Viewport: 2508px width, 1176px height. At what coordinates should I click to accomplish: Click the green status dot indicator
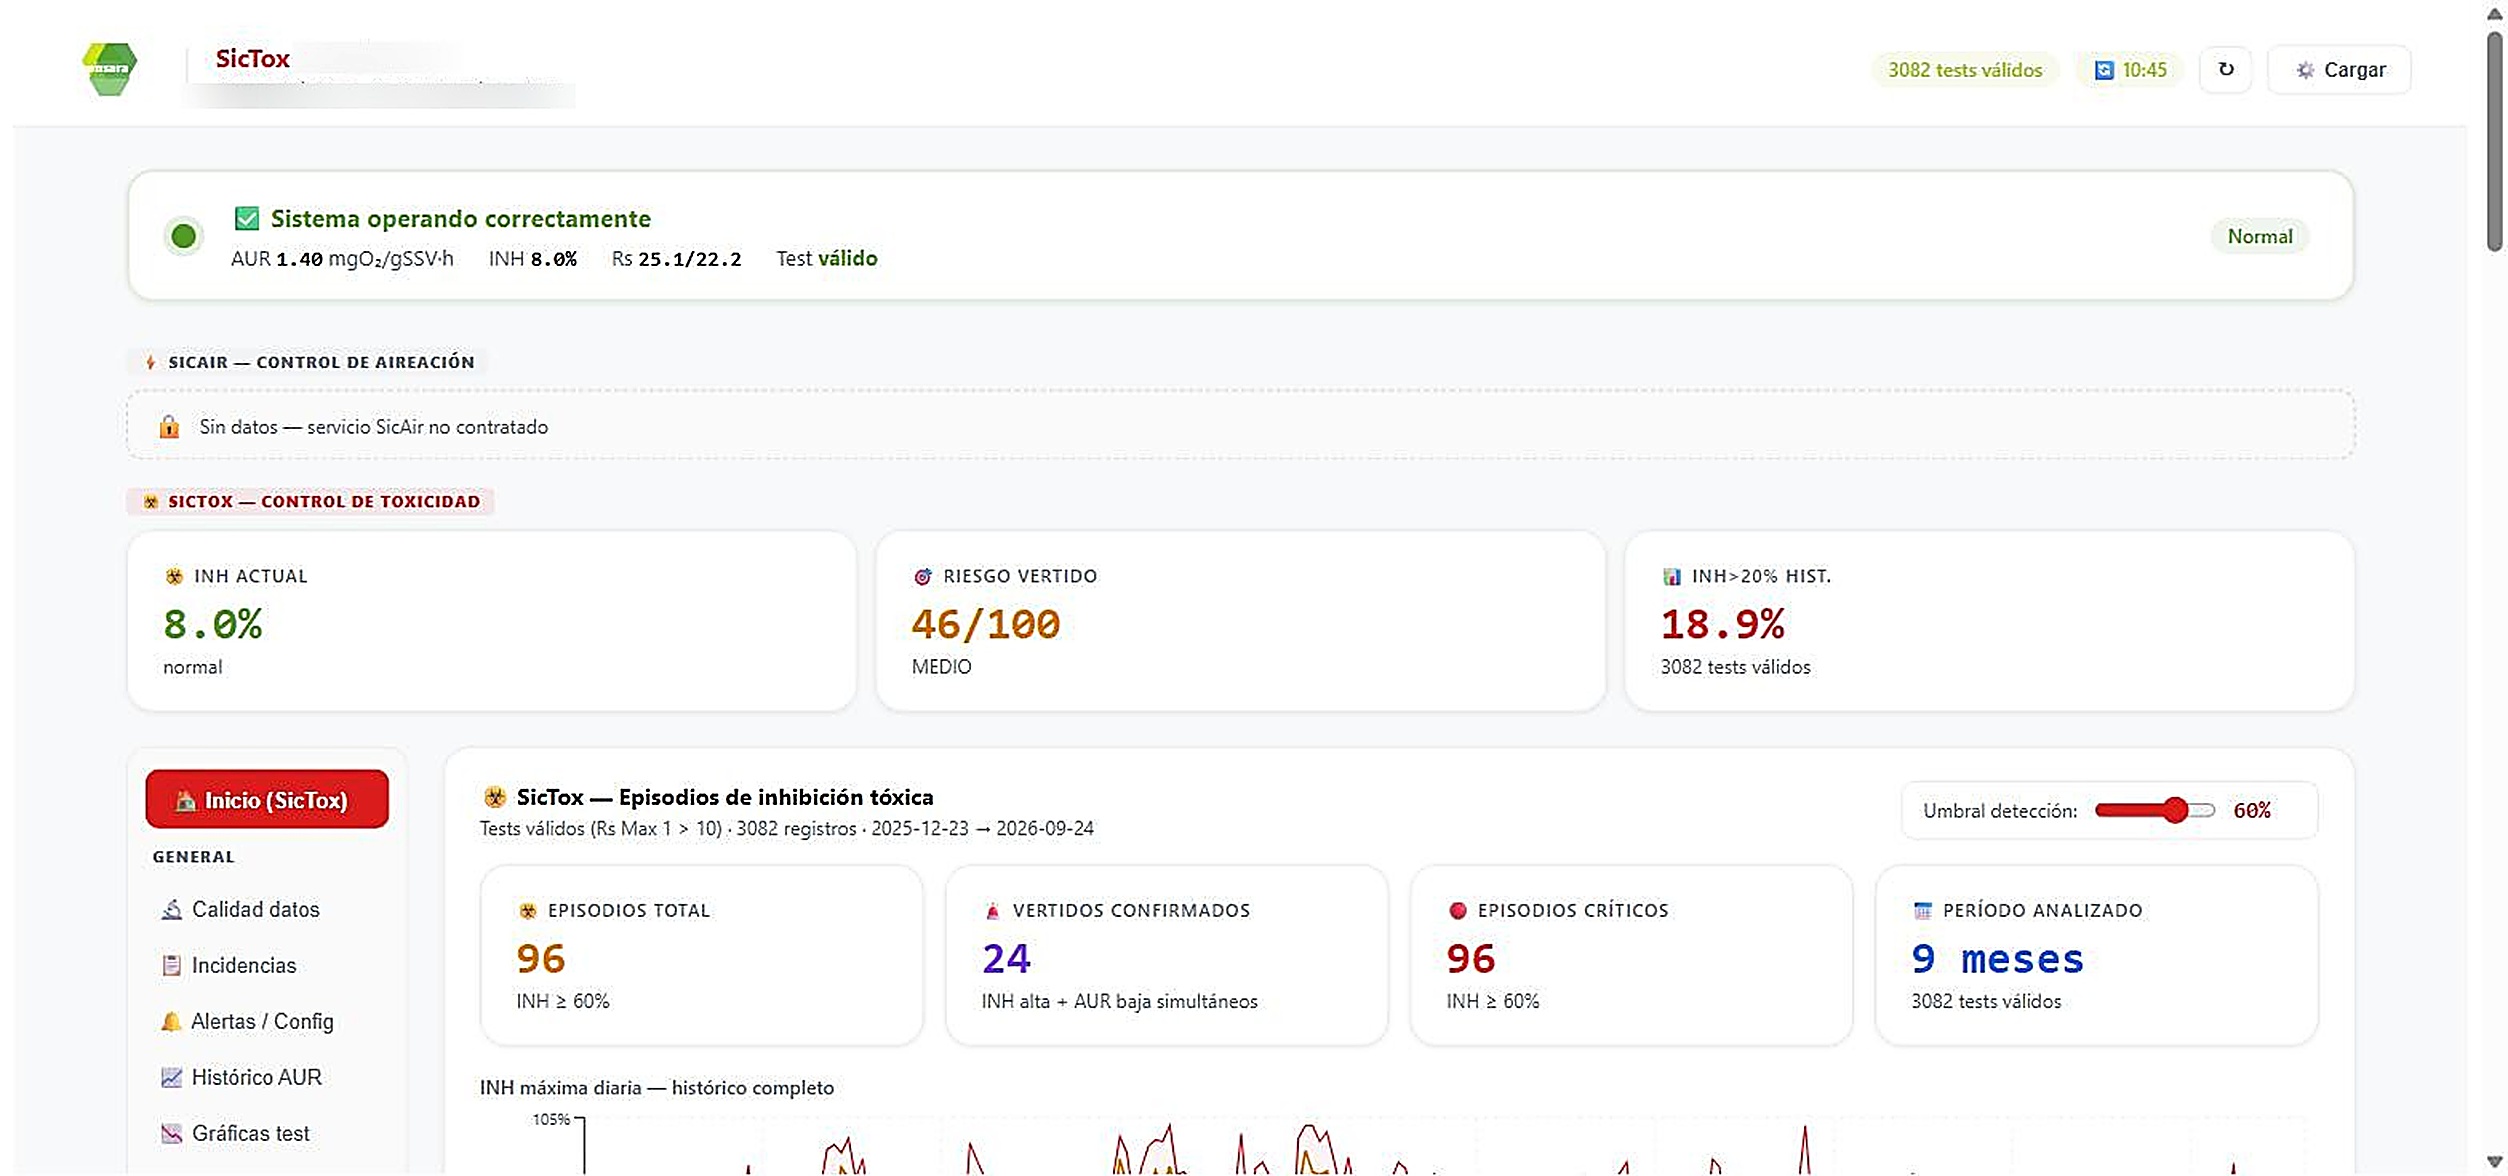(183, 236)
